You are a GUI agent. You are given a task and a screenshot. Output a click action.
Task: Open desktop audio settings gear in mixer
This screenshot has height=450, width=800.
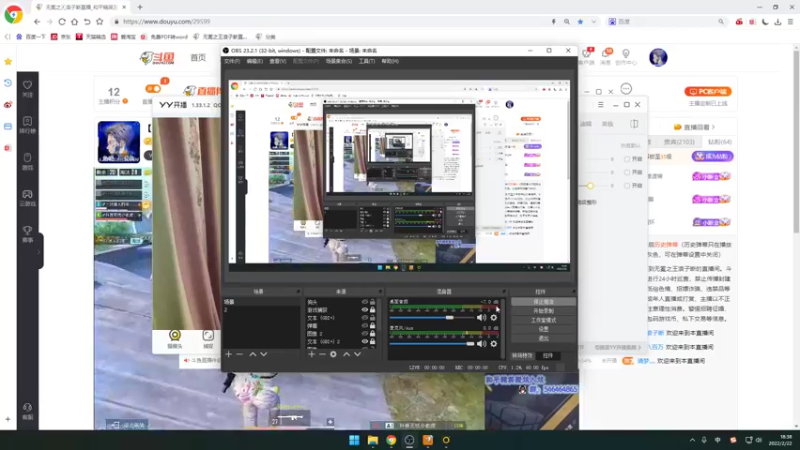pos(493,317)
